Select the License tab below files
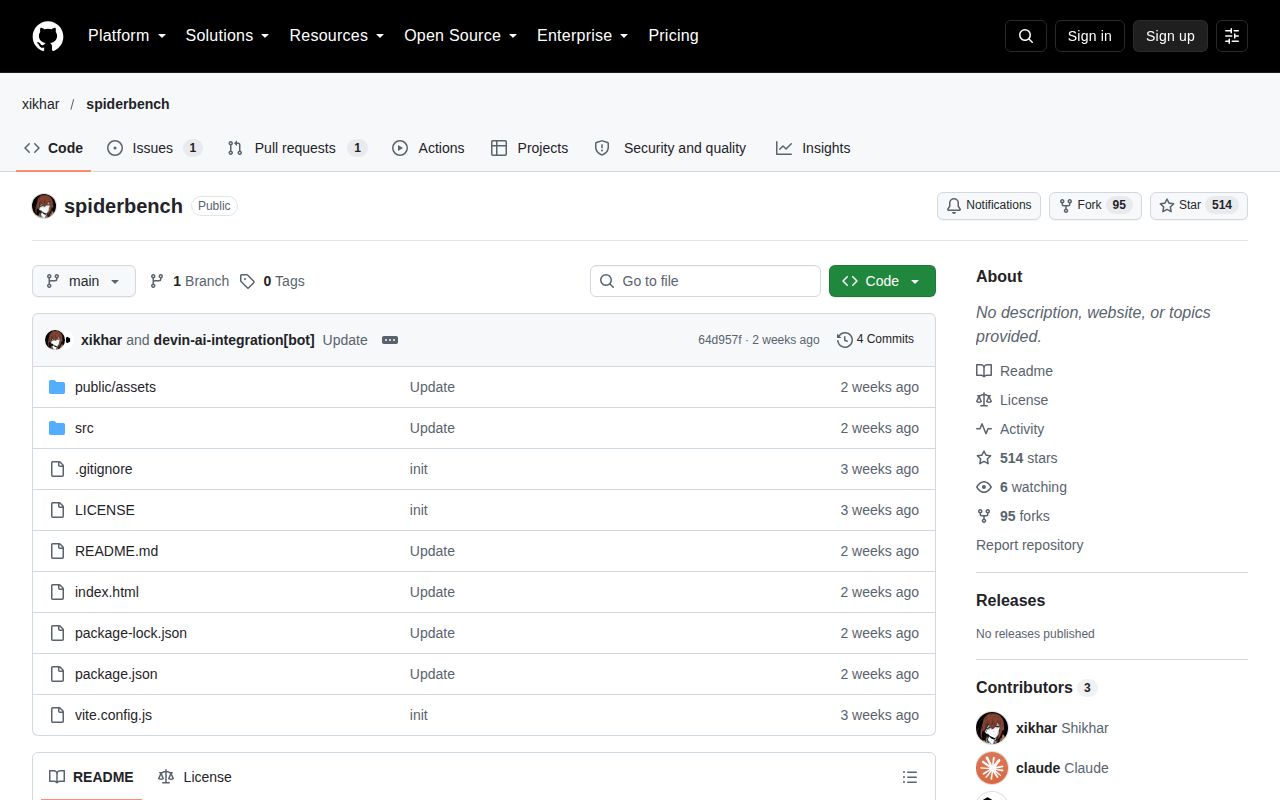The height and width of the screenshot is (800, 1280). 195,777
